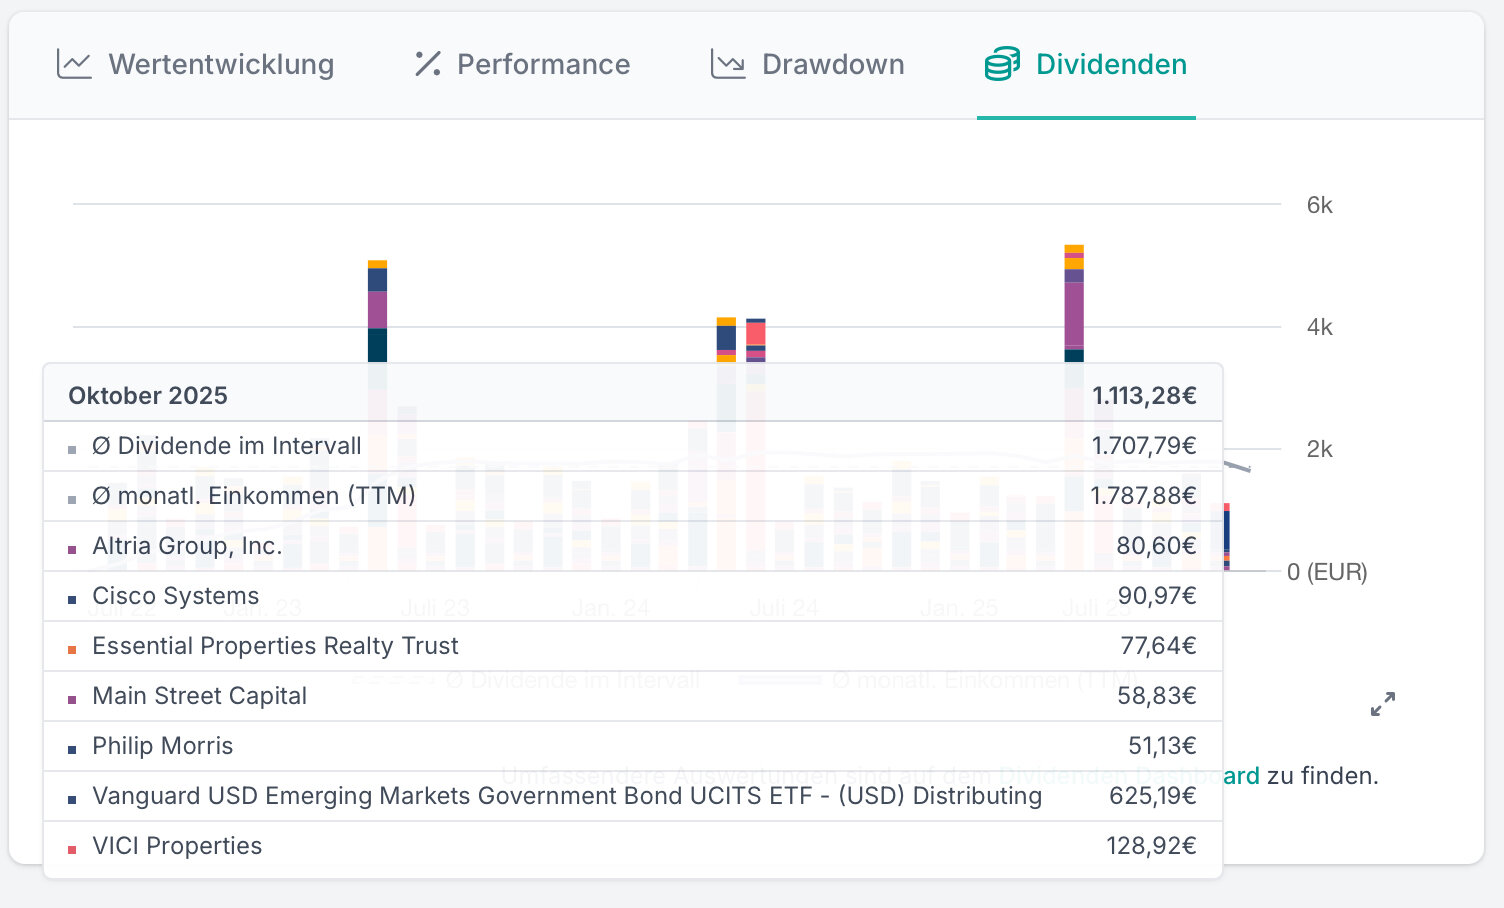The image size is (1504, 908).
Task: Click the blue marker beside Cisco Systems
Action: point(72,600)
